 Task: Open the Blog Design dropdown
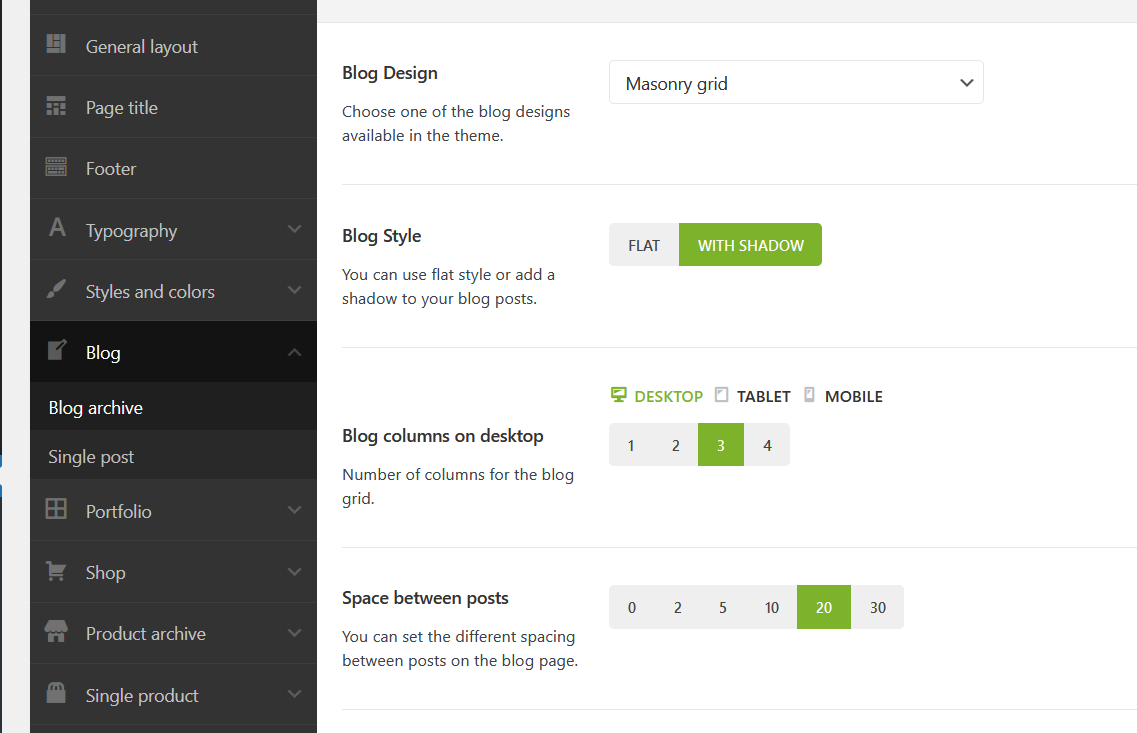[796, 83]
